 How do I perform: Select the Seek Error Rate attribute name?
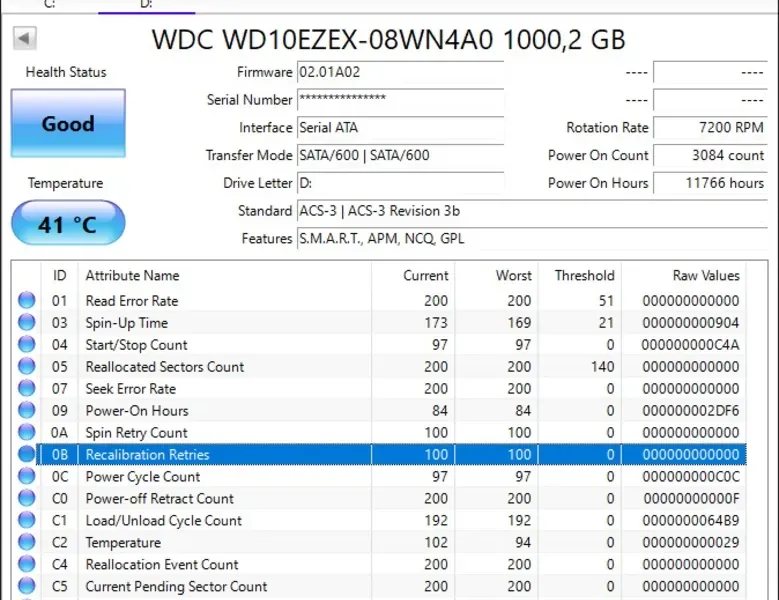click(x=131, y=389)
